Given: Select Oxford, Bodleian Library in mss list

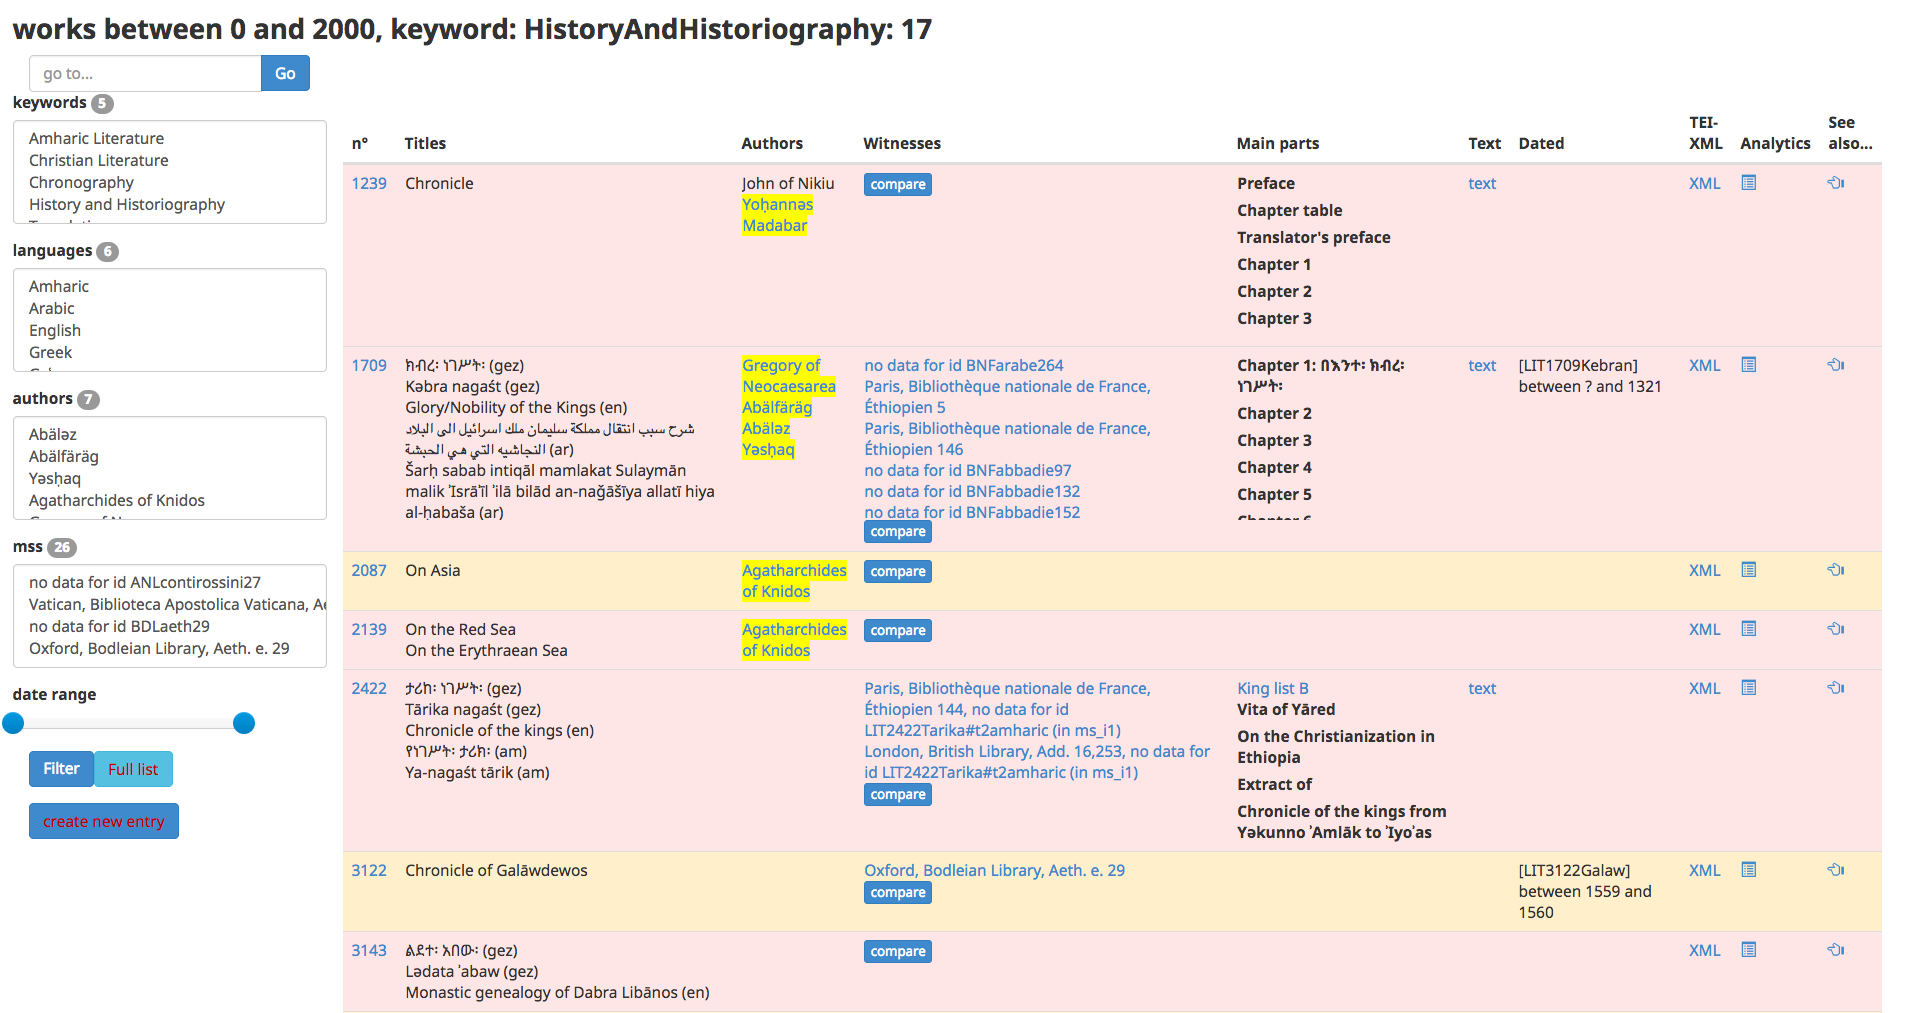Looking at the screenshot, I should (159, 648).
